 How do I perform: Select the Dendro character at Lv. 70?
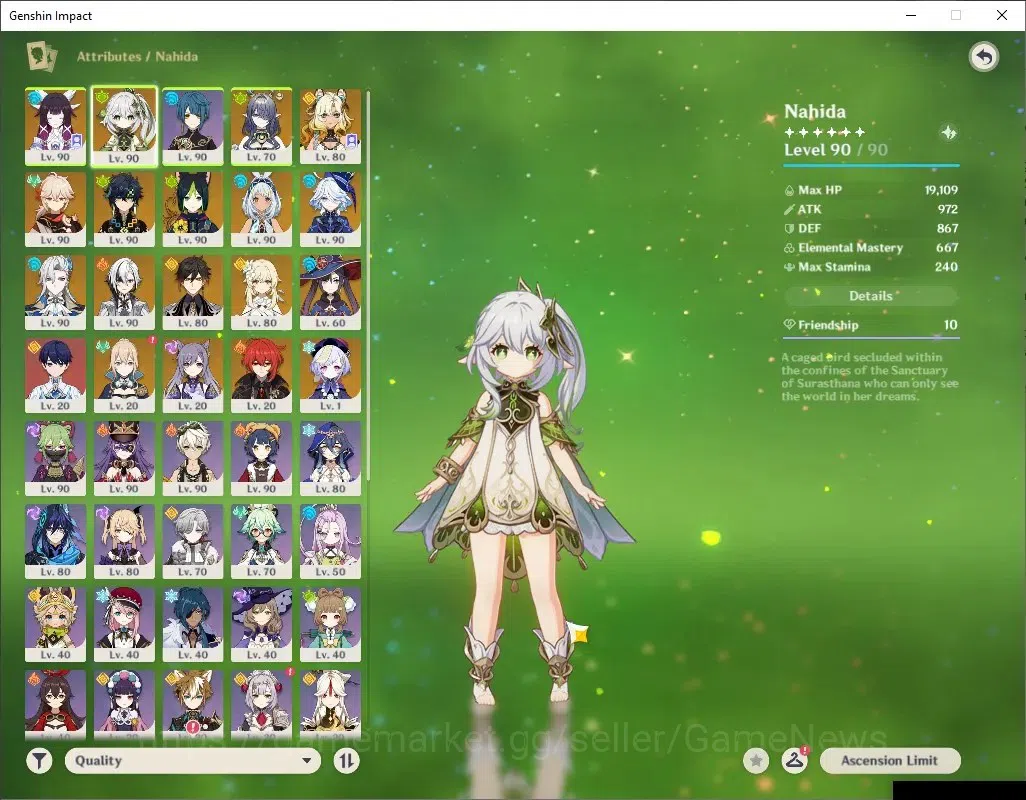click(x=262, y=126)
